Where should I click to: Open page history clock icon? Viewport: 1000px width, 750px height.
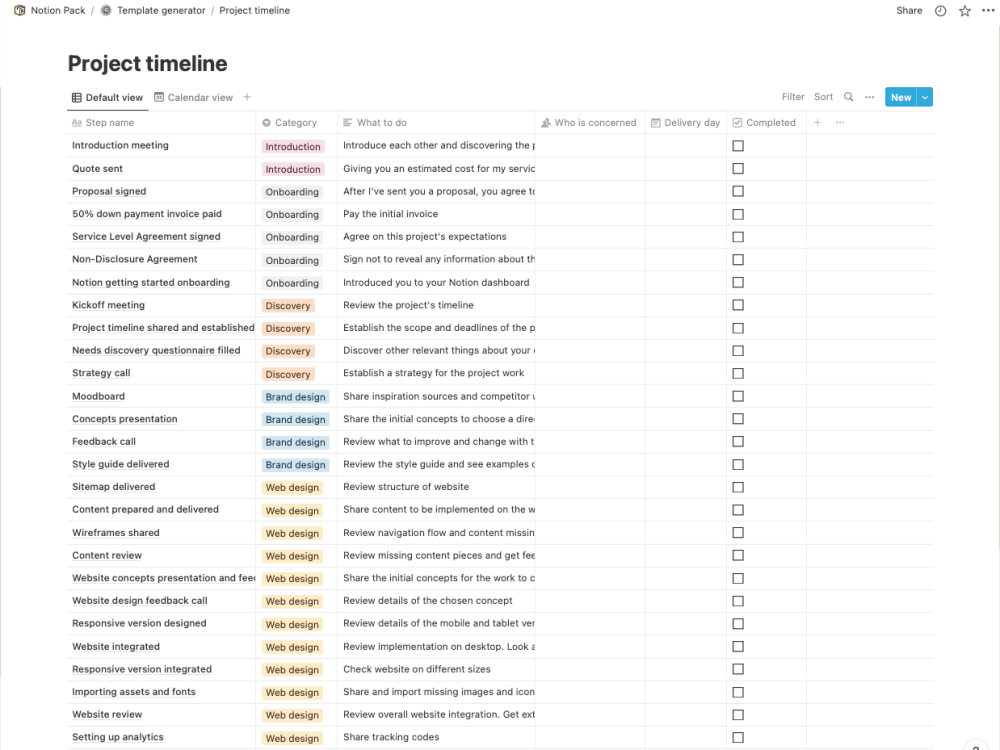pyautogui.click(x=940, y=11)
